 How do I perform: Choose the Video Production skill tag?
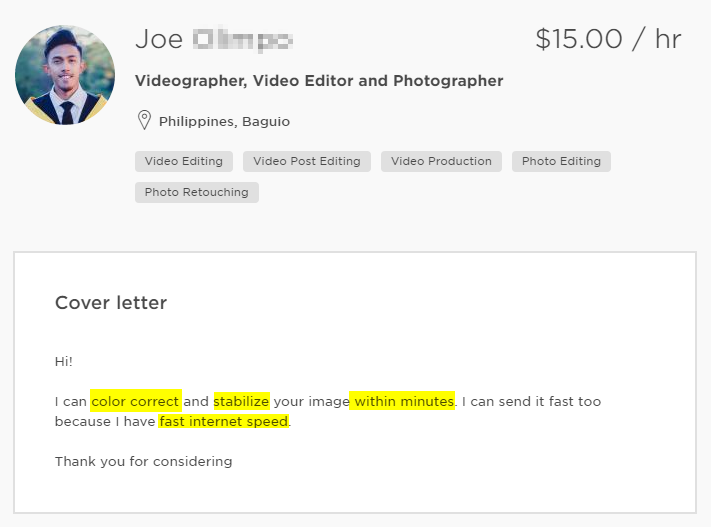[x=441, y=161]
